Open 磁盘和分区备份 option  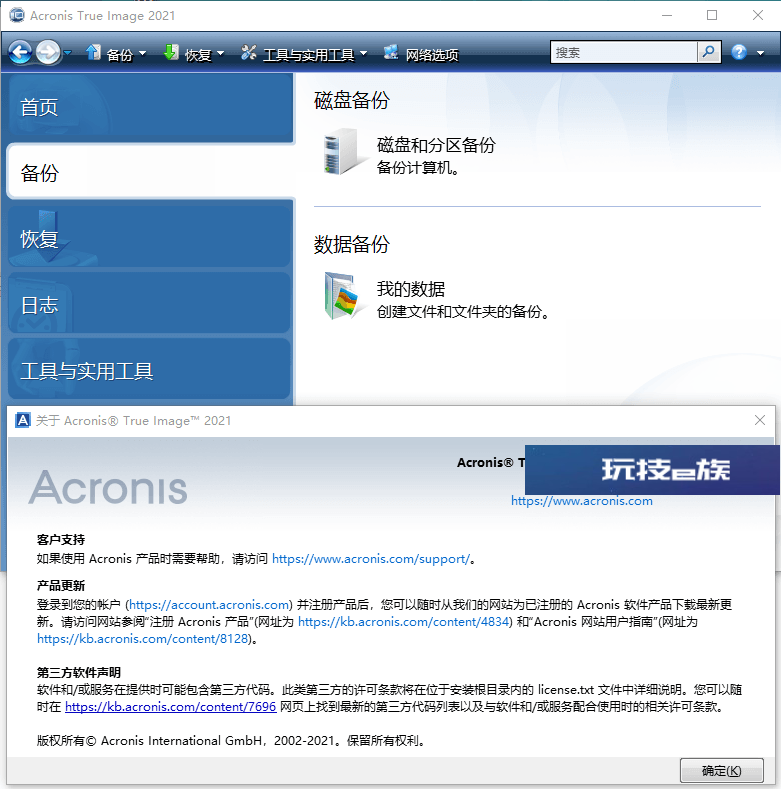(436, 145)
